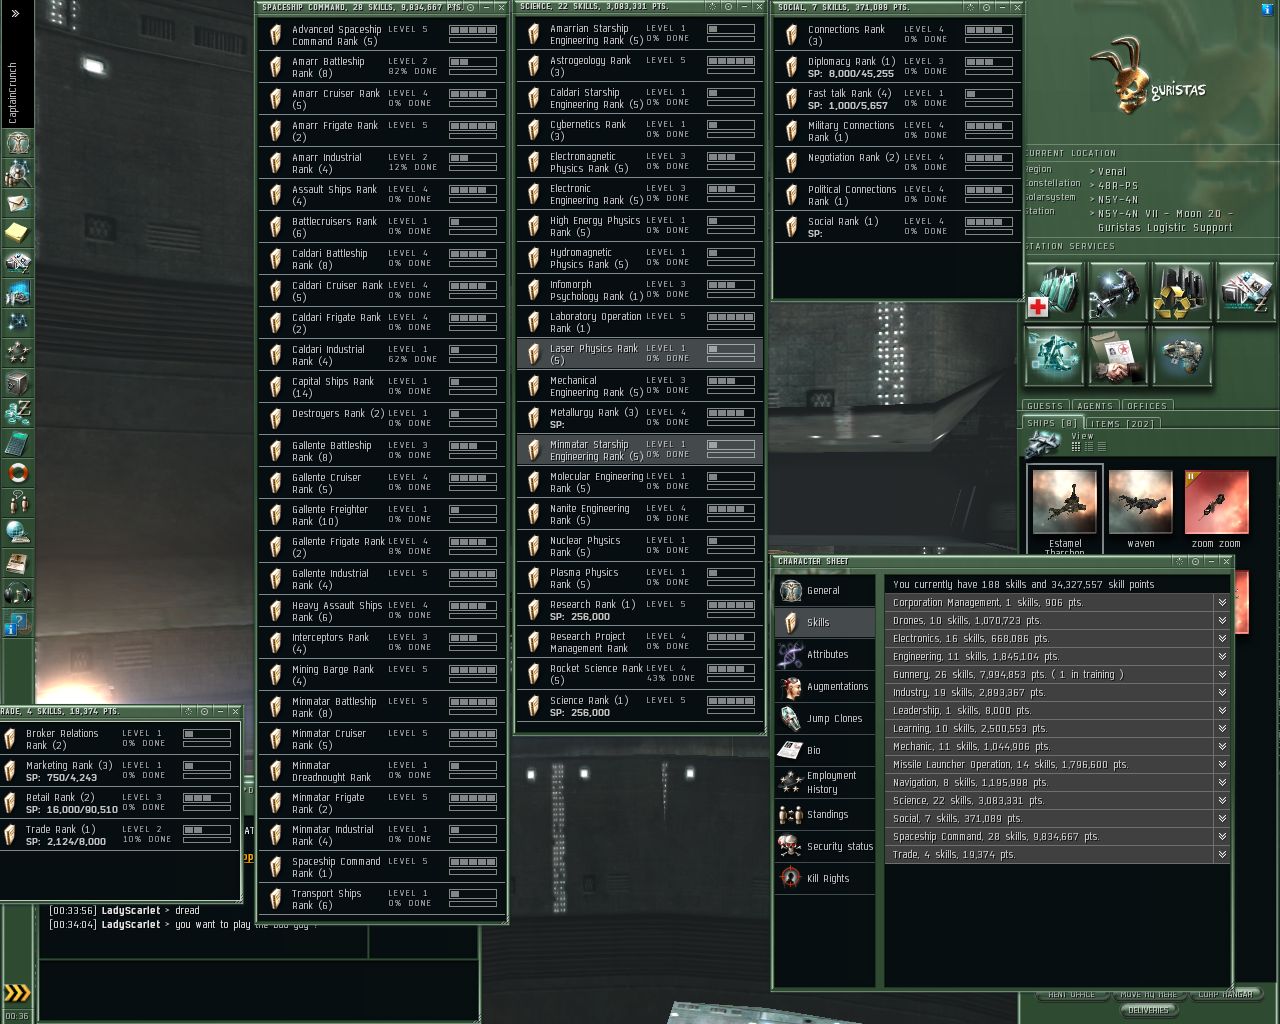This screenshot has width=1280, height=1024.
Task: Open the insurance handshake station service
Action: click(x=1118, y=356)
